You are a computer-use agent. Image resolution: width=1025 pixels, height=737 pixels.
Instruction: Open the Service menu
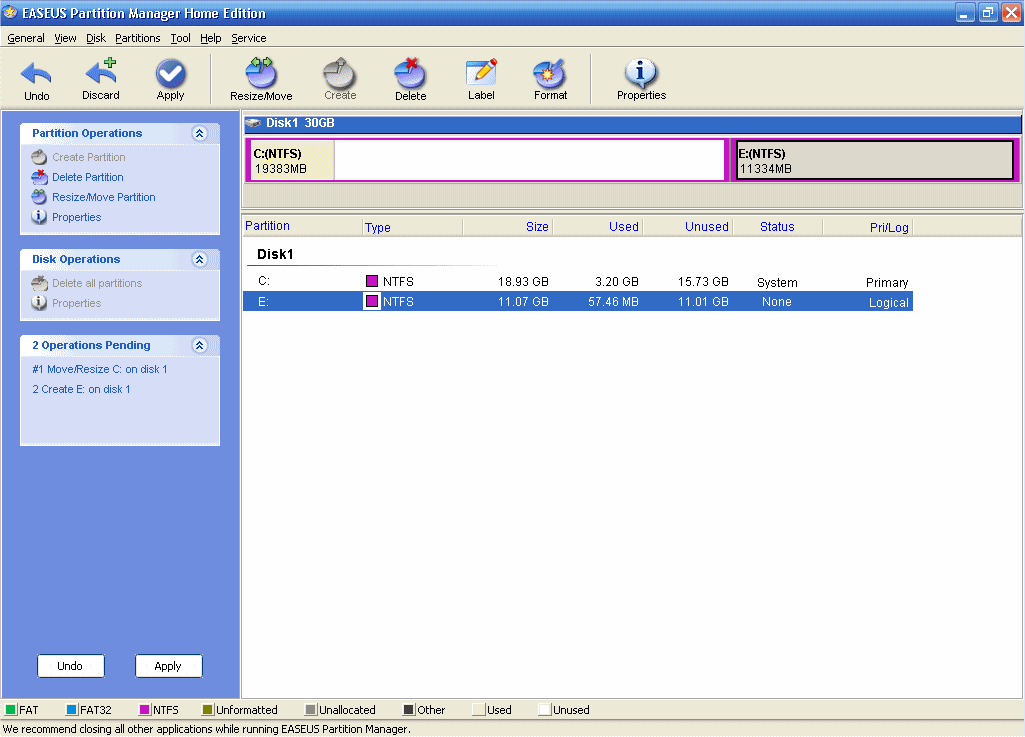248,38
